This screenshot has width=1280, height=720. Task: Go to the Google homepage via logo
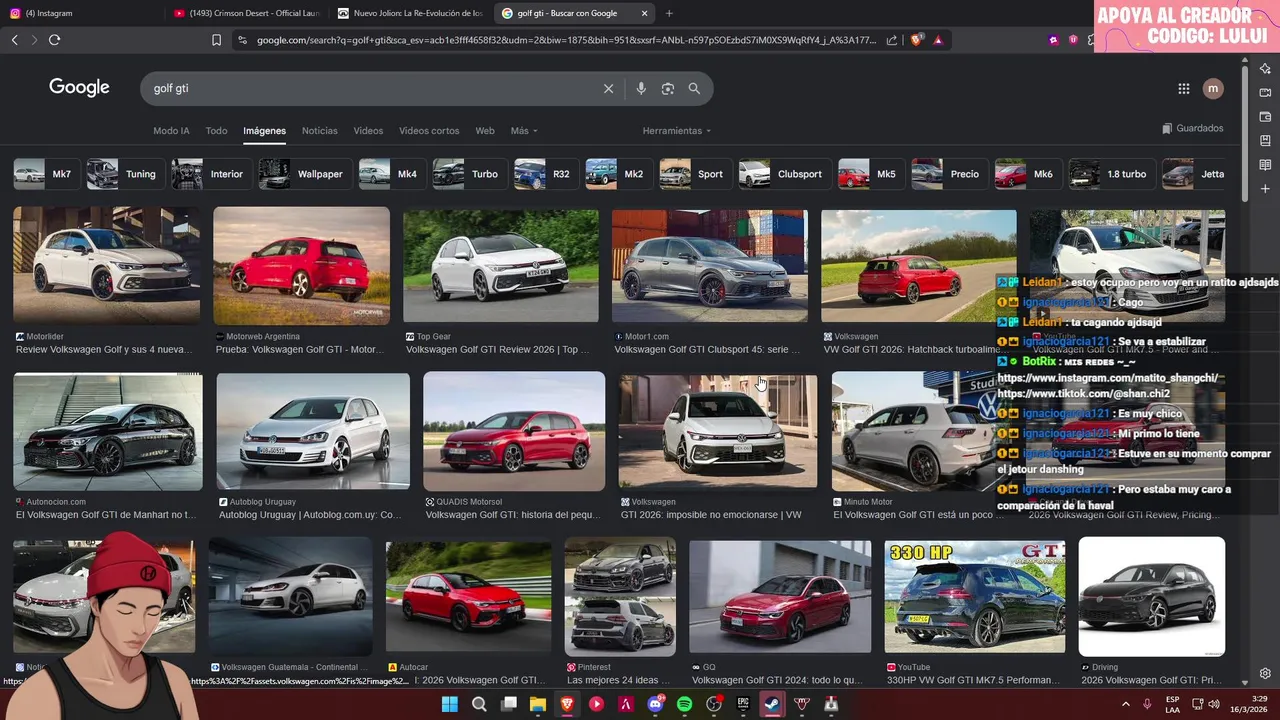[79, 88]
